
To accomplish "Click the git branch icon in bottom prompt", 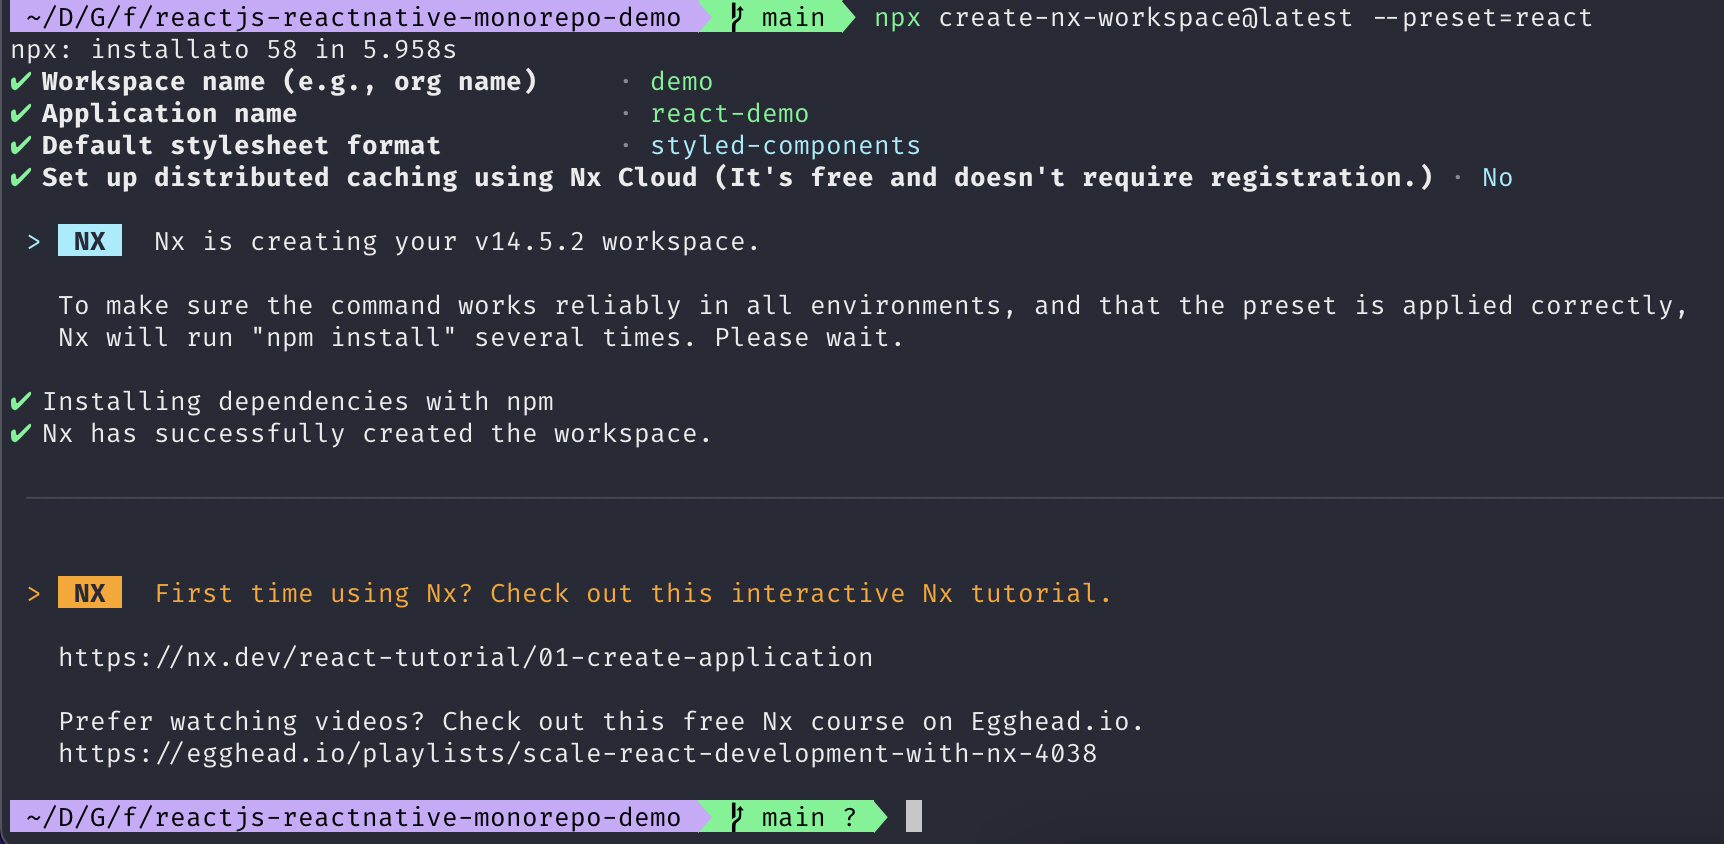I will (737, 817).
